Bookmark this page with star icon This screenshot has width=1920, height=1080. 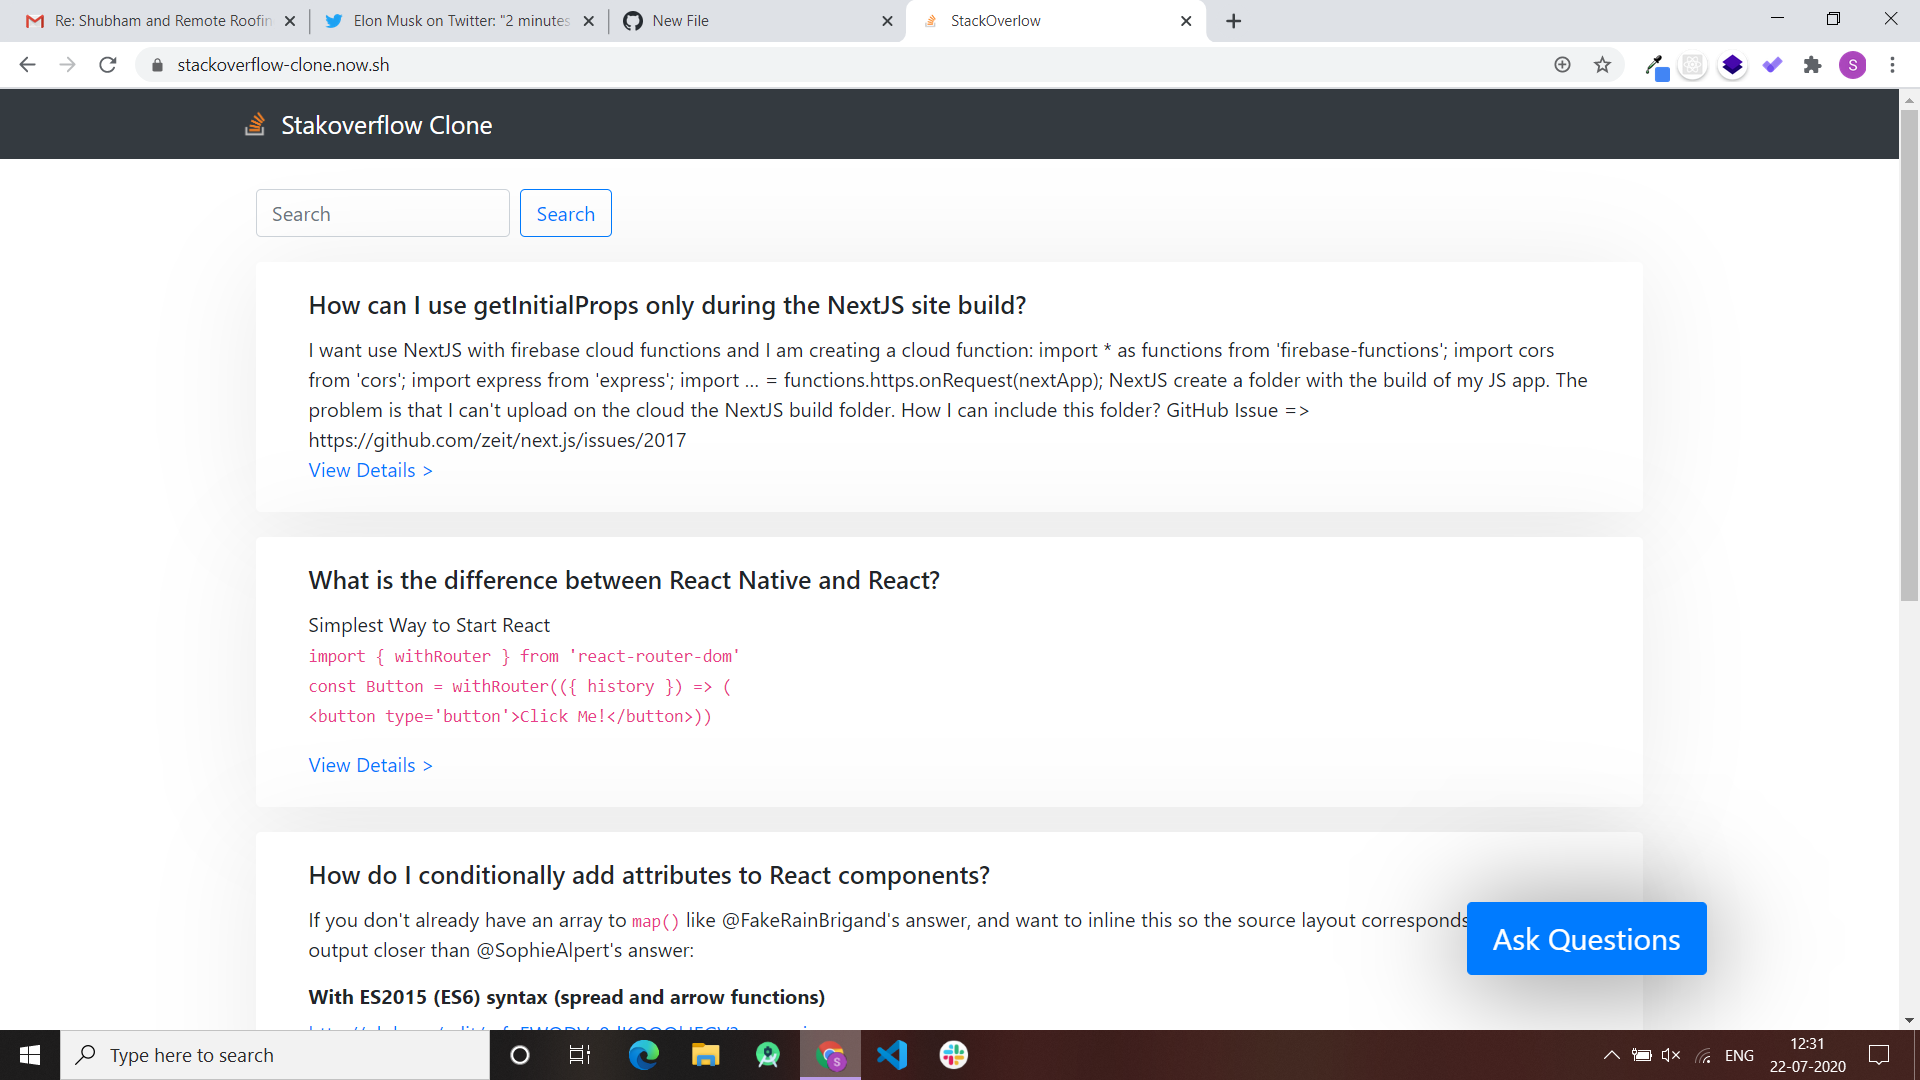tap(1603, 65)
